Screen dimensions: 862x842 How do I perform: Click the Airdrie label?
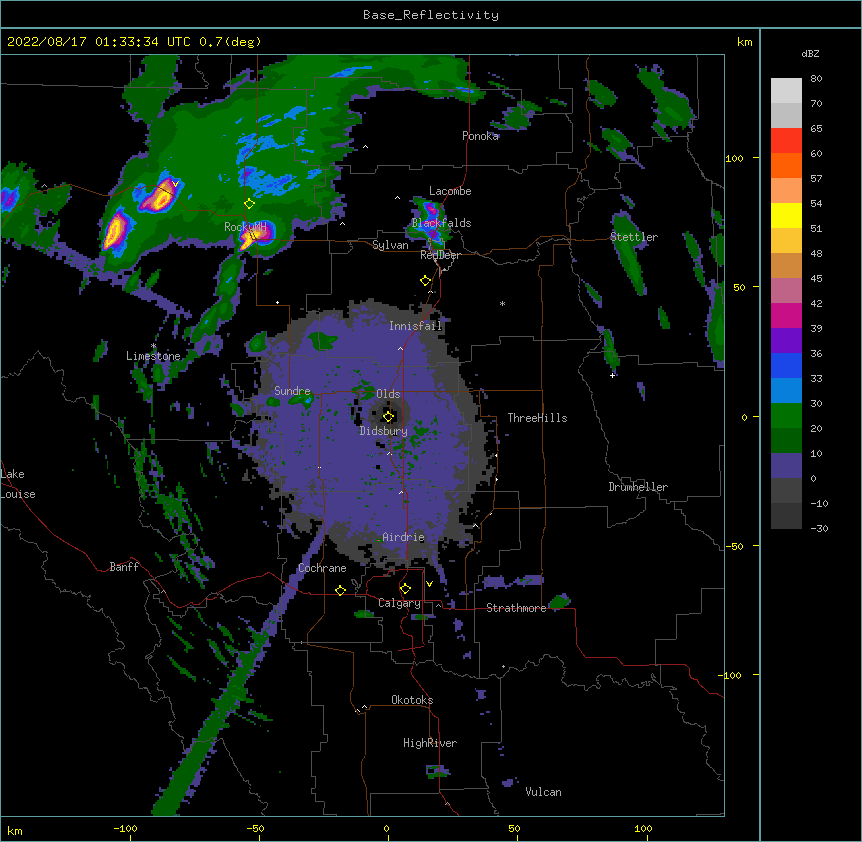(403, 537)
